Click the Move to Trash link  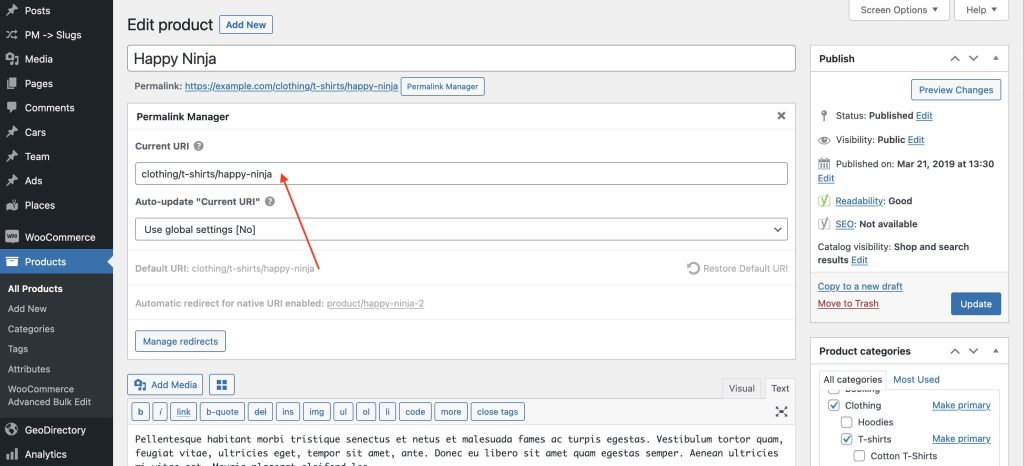click(848, 303)
